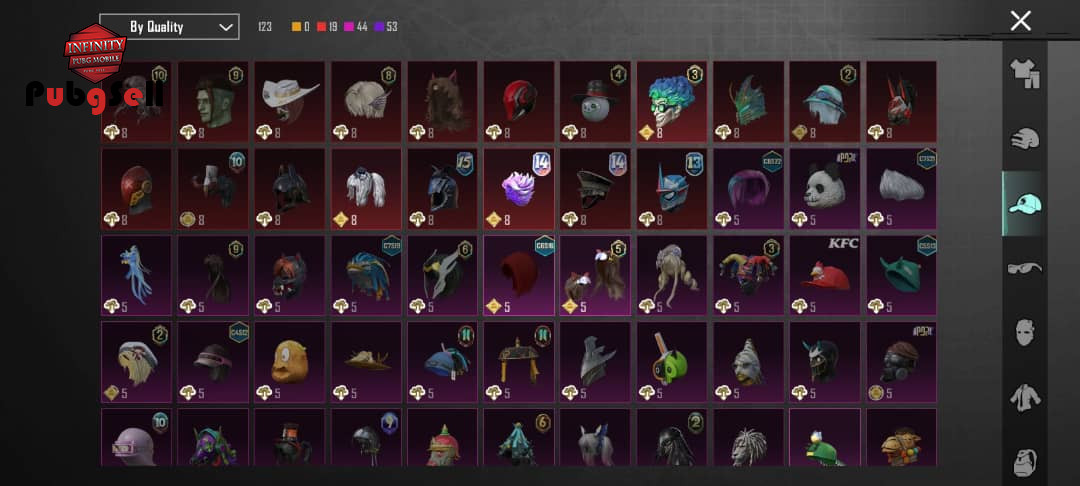
Task: Filter by red quality color count
Action: [x=327, y=27]
